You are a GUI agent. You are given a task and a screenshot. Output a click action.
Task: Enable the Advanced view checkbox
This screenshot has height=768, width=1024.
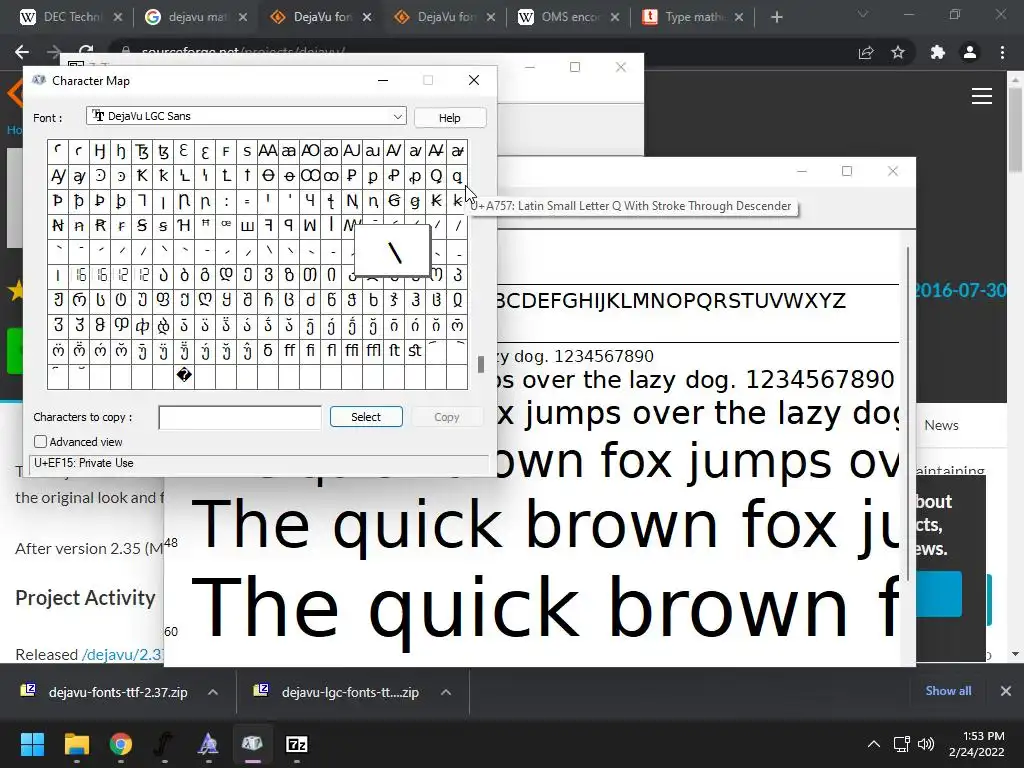(x=40, y=441)
